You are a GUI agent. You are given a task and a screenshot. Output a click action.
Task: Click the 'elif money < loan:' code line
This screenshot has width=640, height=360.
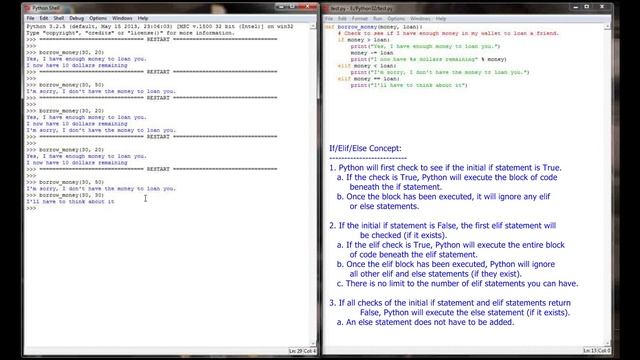tap(367, 66)
